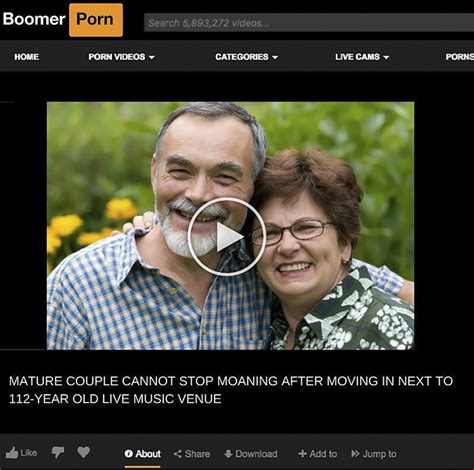Image resolution: width=474 pixels, height=470 pixels.
Task: Expand the Categories dropdown arrow
Action: 275,57
